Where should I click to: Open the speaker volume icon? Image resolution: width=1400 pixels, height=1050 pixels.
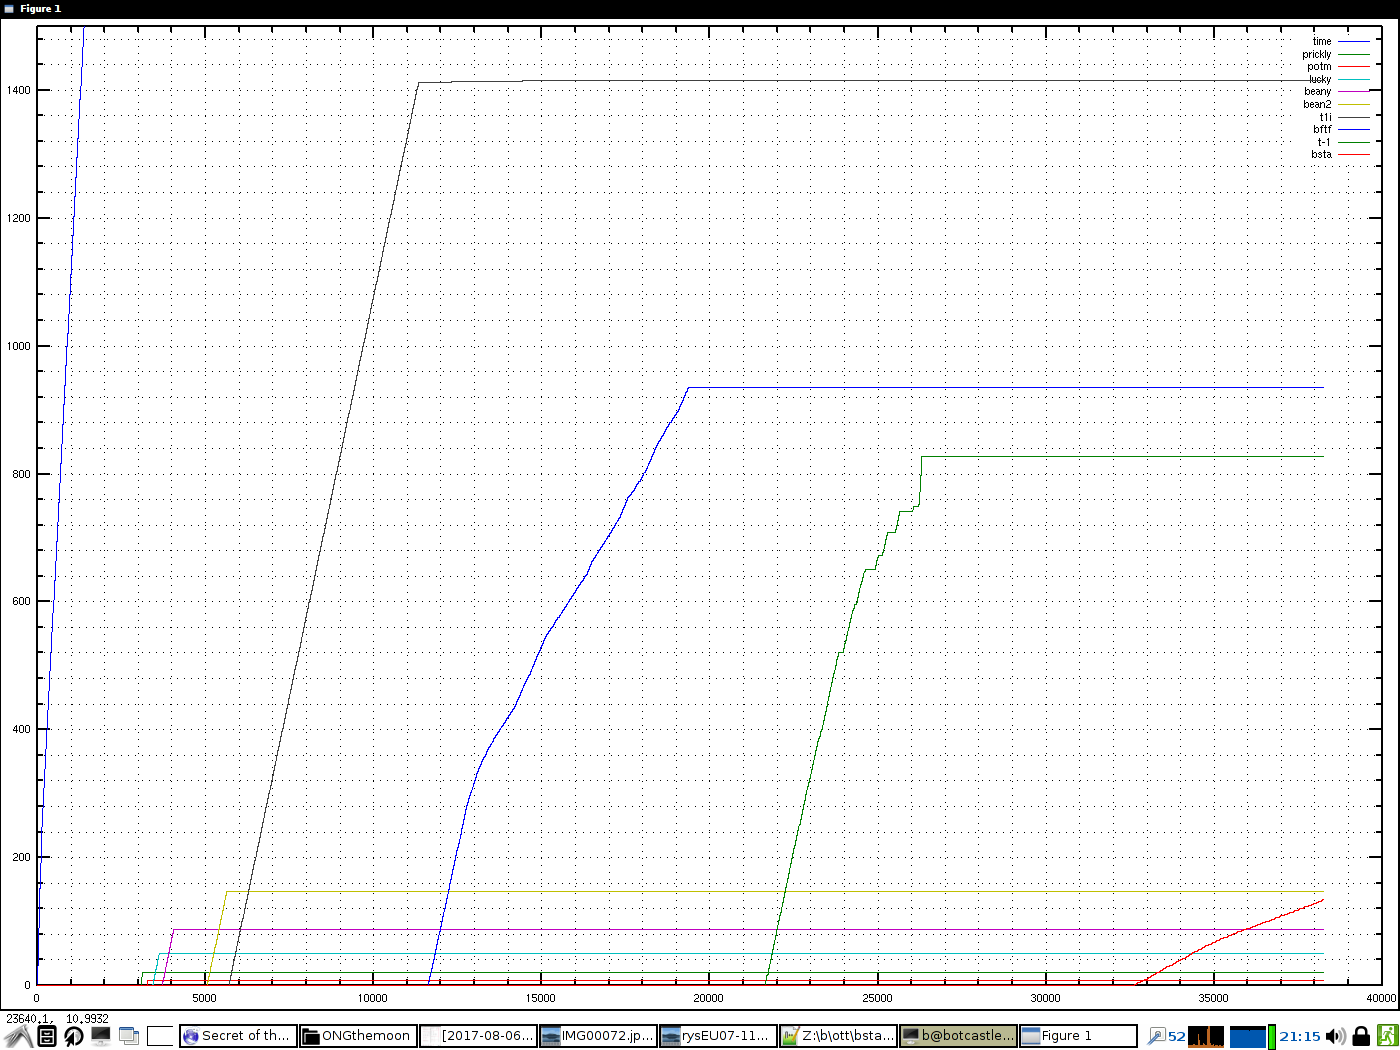click(x=1335, y=1036)
